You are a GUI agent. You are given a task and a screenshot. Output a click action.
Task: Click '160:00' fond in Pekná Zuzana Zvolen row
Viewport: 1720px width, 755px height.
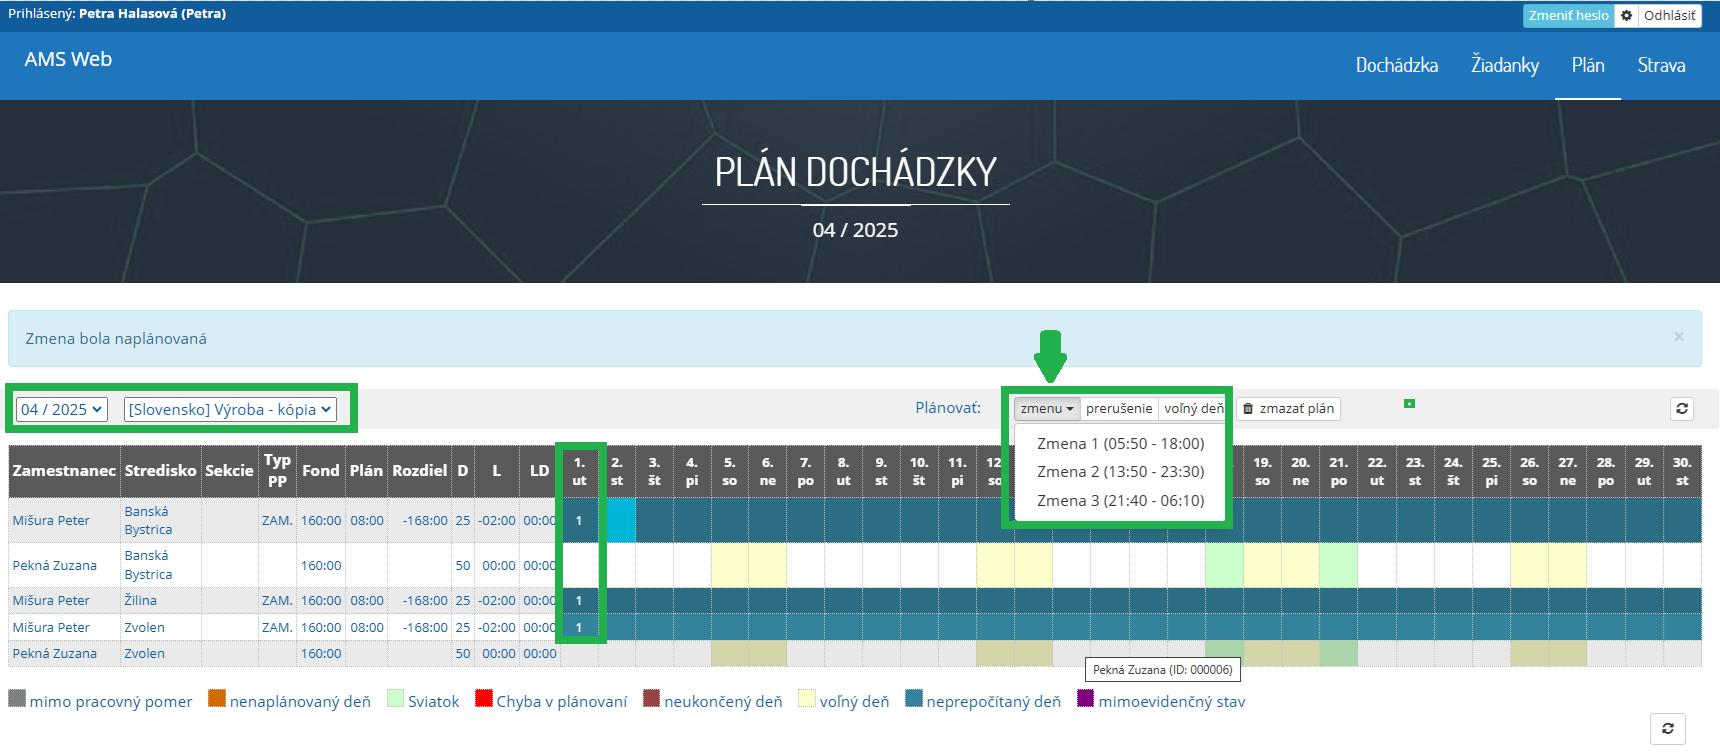[x=321, y=653]
